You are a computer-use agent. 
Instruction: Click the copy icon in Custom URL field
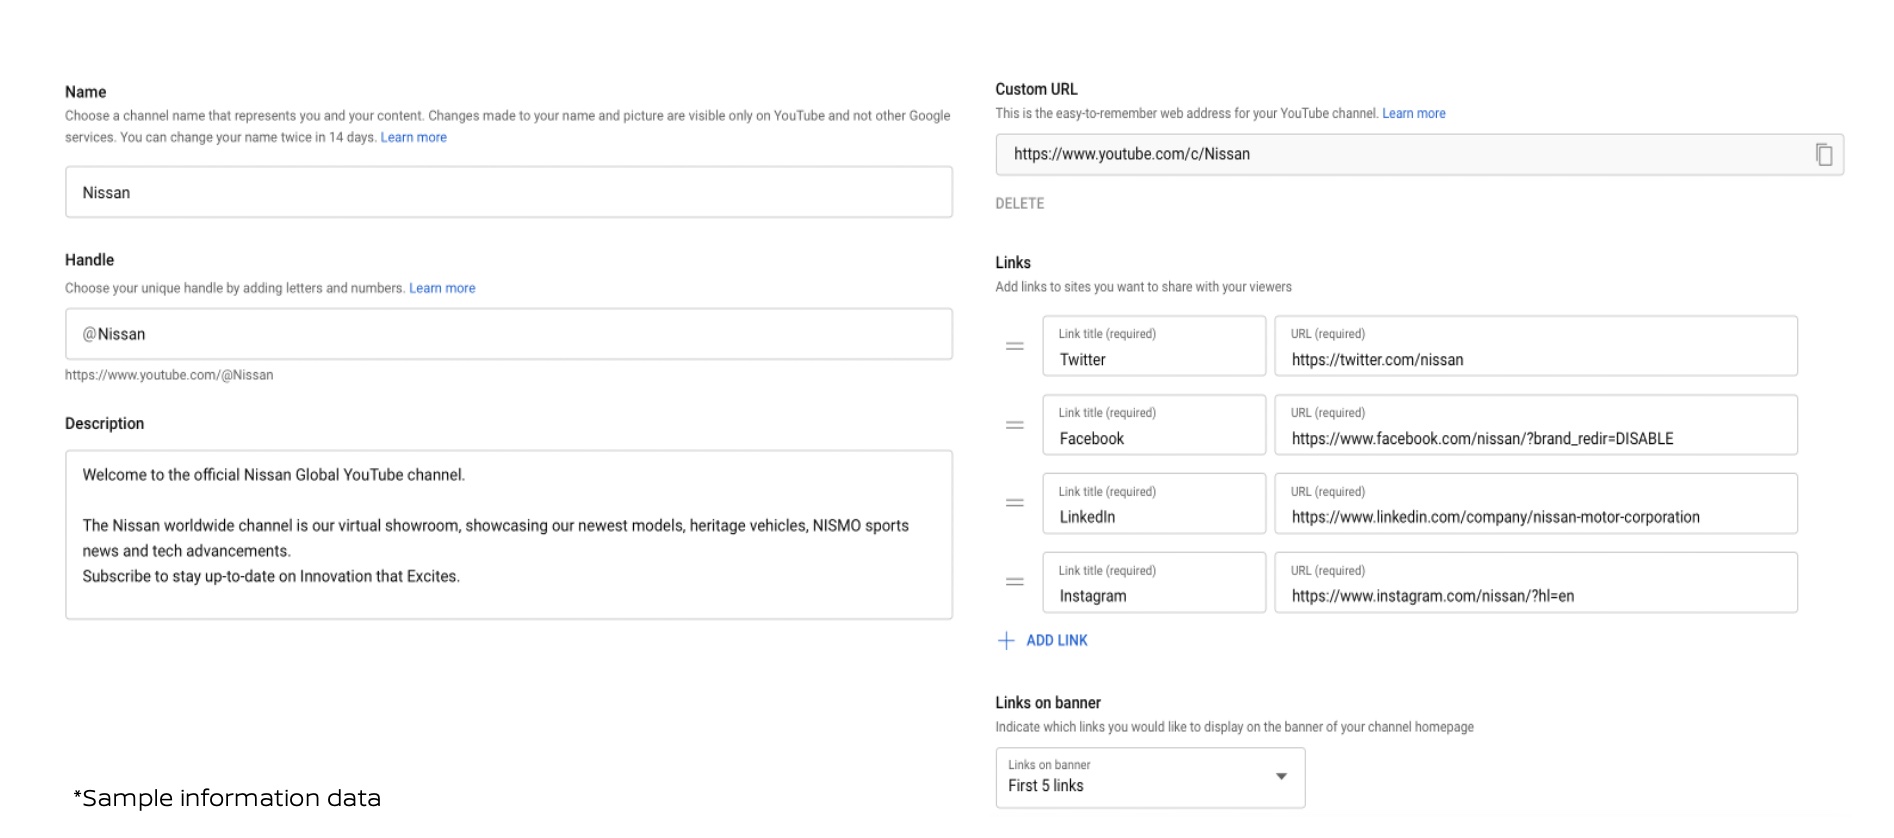coord(1823,155)
